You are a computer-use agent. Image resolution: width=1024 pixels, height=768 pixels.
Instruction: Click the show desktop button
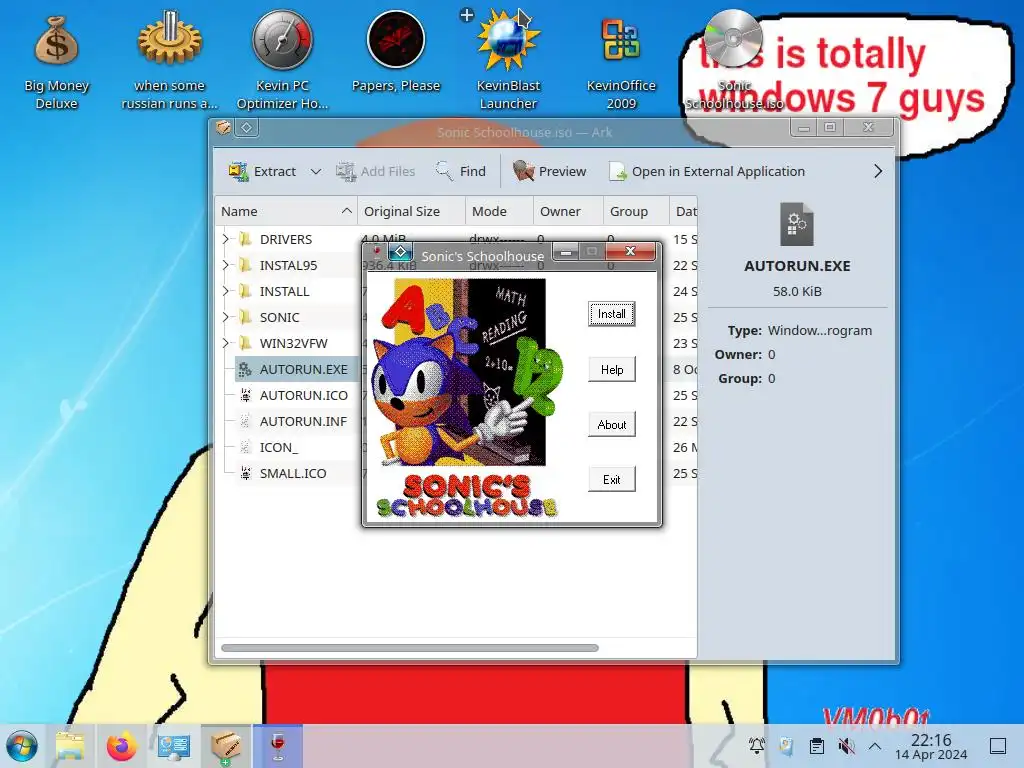998,746
